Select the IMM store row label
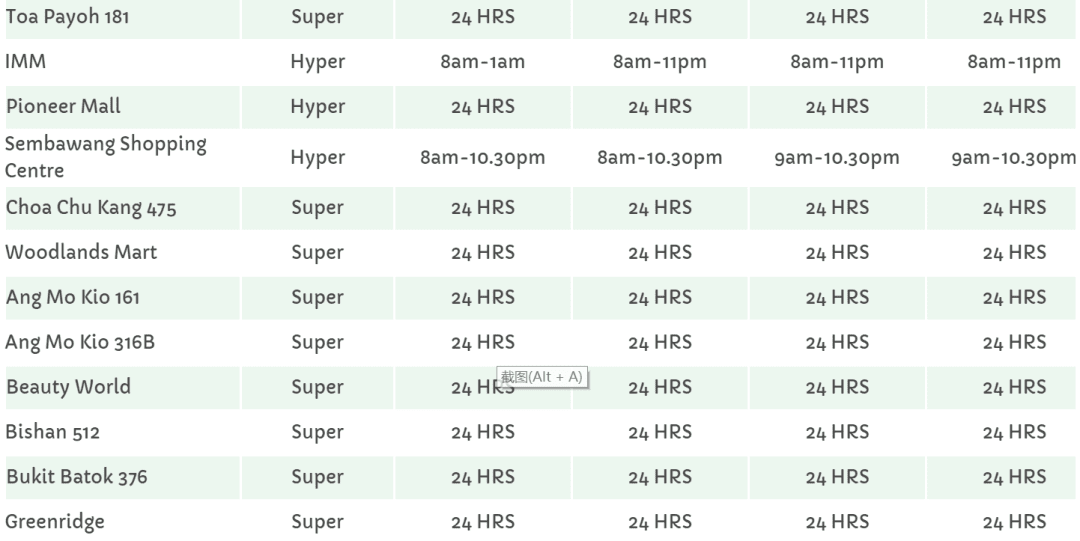Viewport: 1080px width, 541px height. 26,62
